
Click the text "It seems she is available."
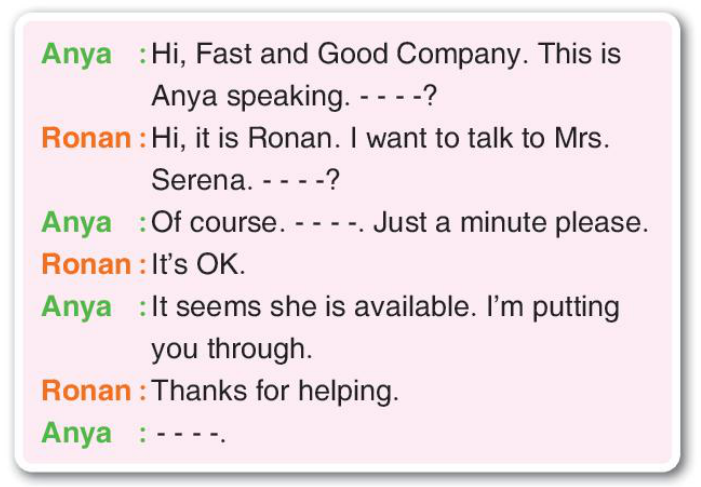[314, 307]
